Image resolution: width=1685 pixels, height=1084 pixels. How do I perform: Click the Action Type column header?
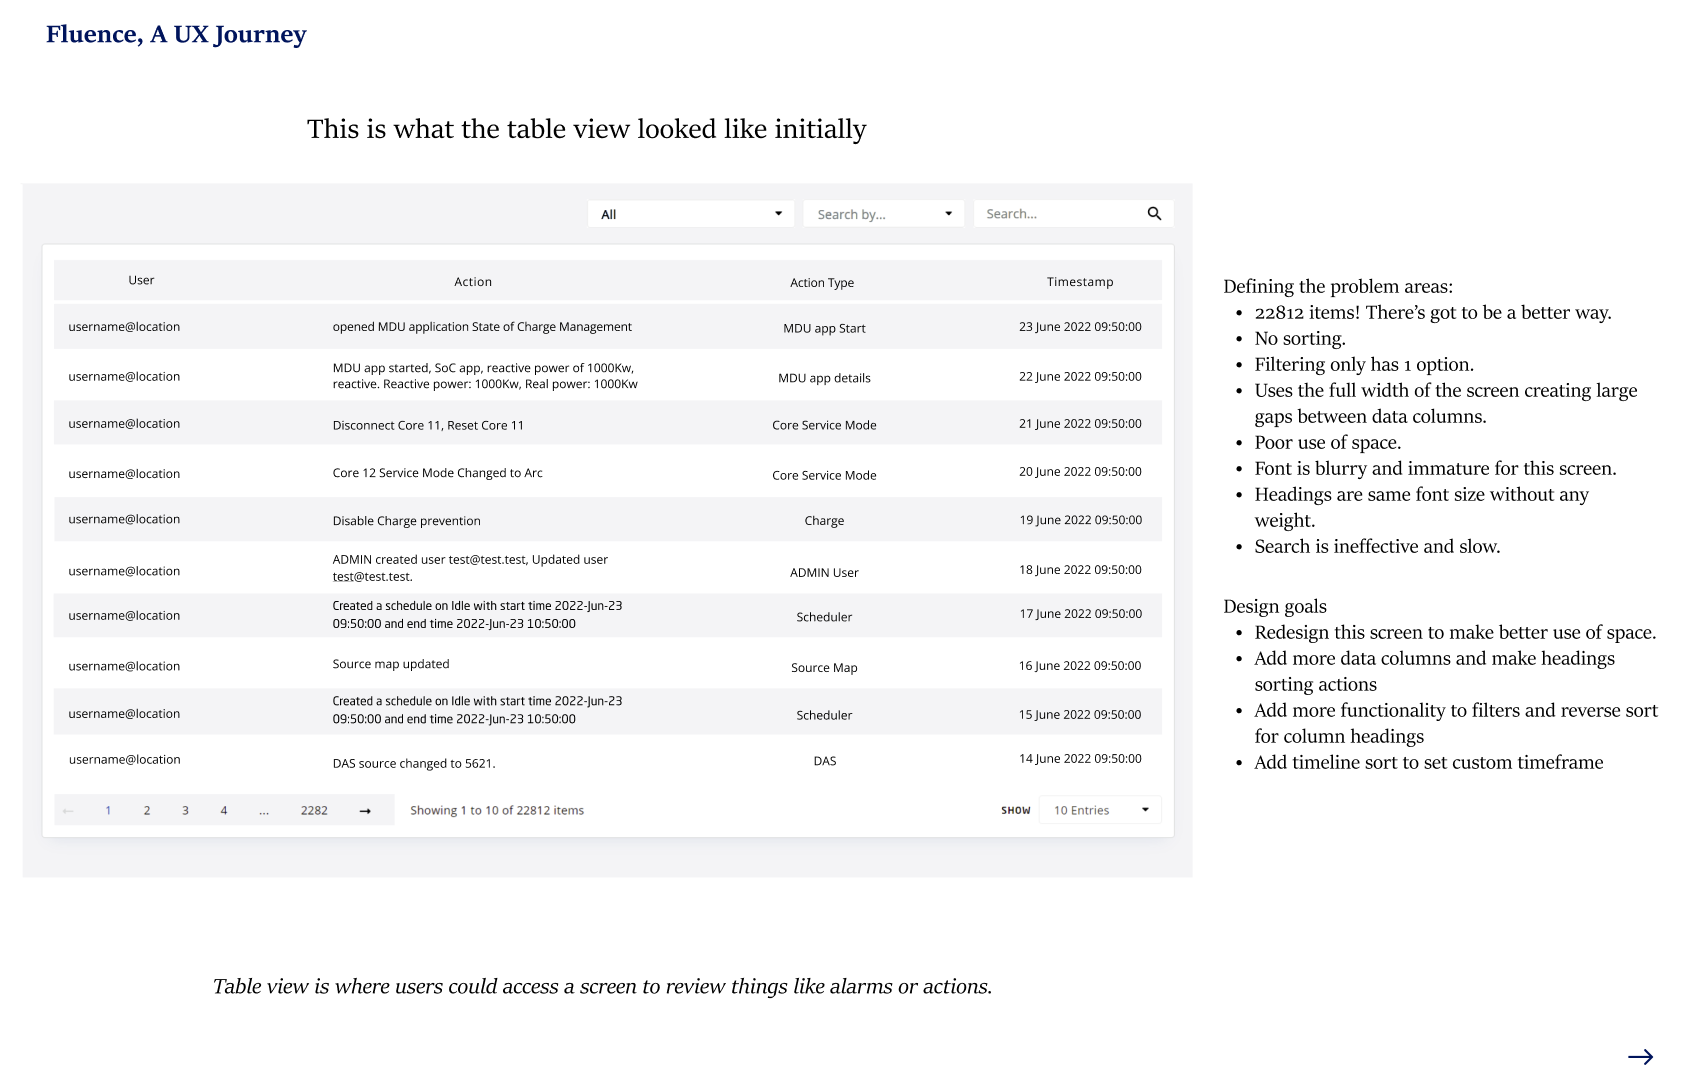[x=821, y=283]
